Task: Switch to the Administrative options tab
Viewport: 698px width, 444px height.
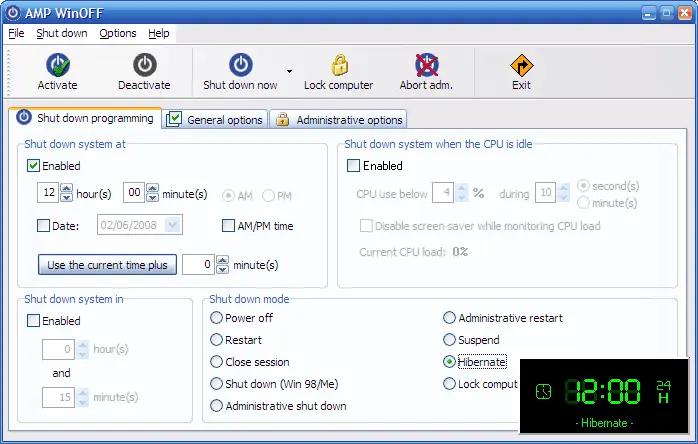Action: (x=340, y=120)
